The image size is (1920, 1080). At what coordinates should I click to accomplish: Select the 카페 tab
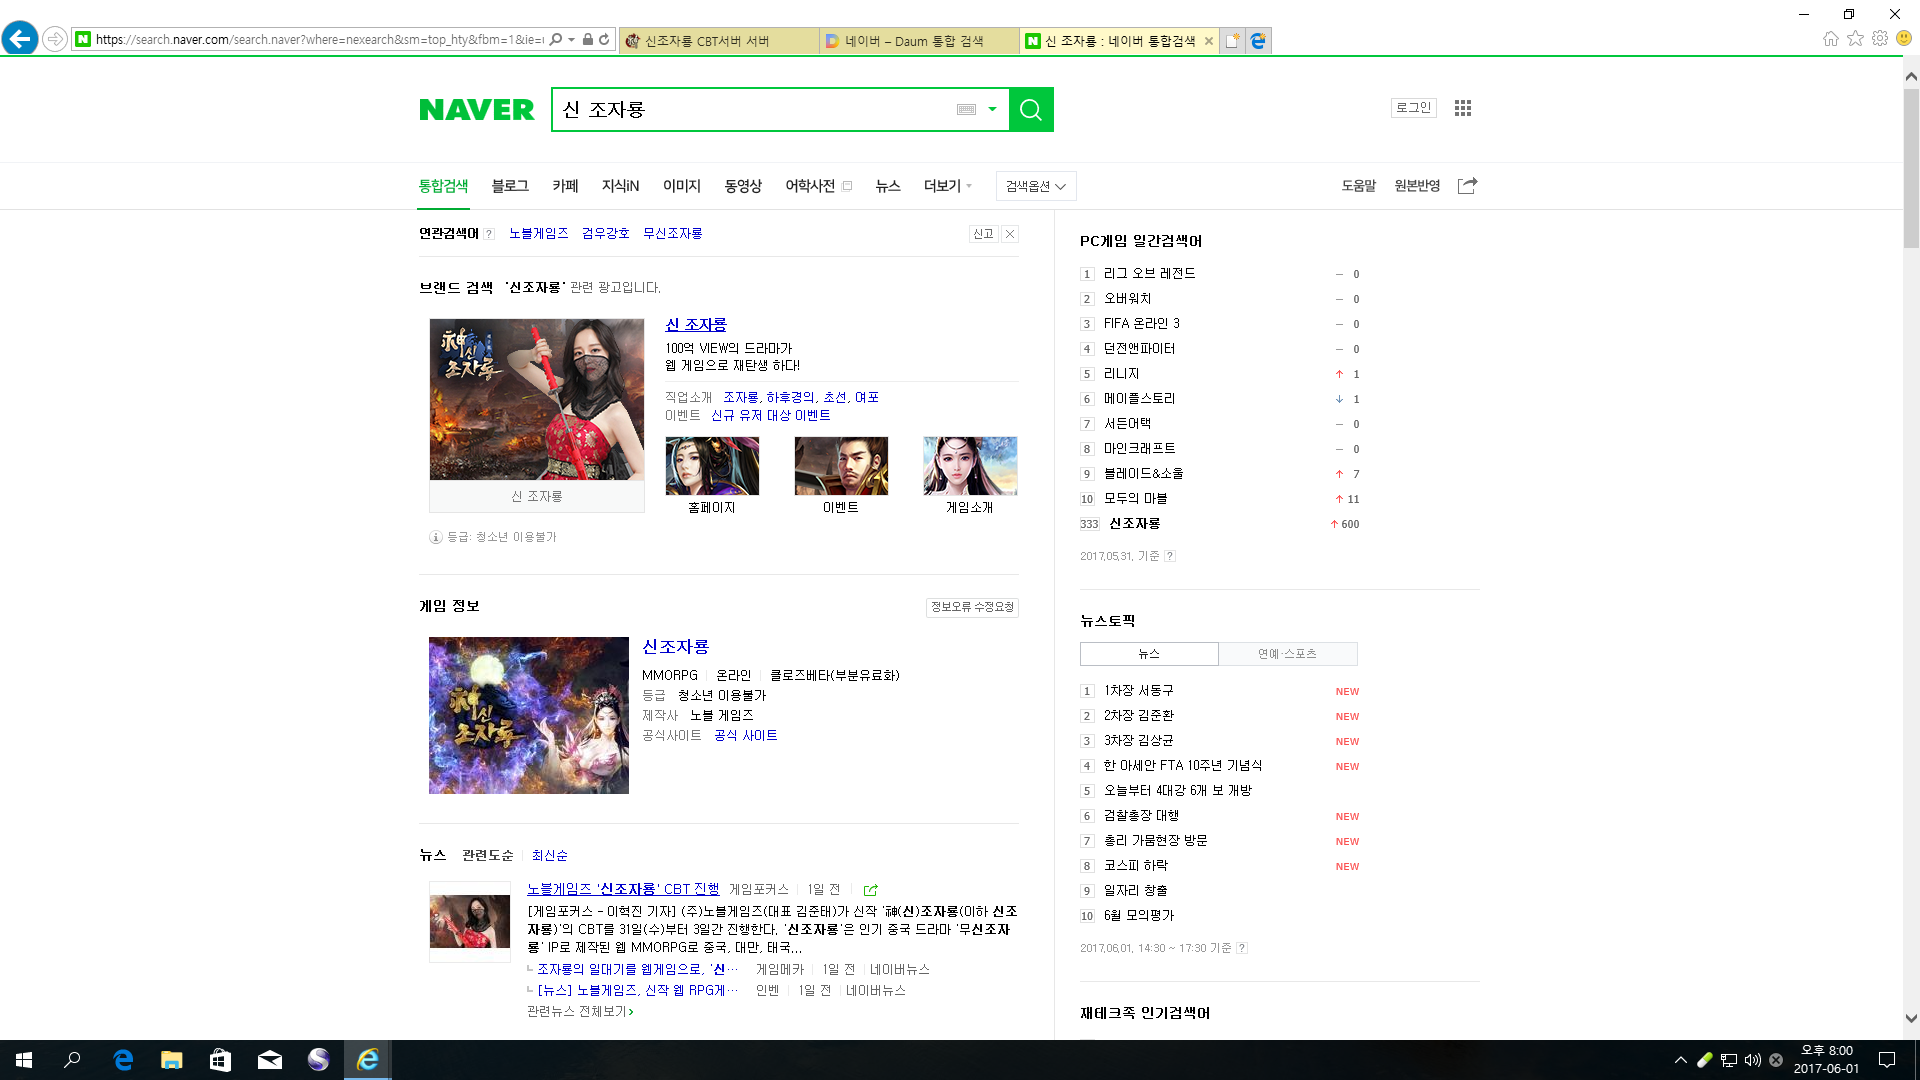[565, 186]
